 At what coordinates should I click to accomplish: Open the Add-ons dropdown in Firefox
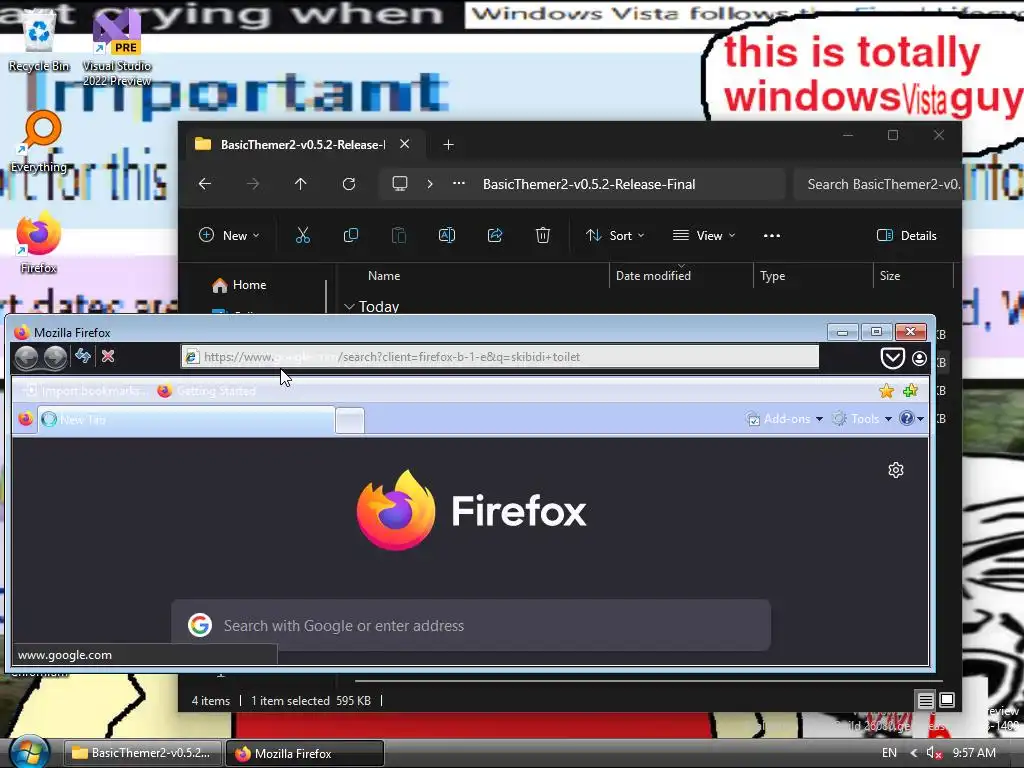784,419
